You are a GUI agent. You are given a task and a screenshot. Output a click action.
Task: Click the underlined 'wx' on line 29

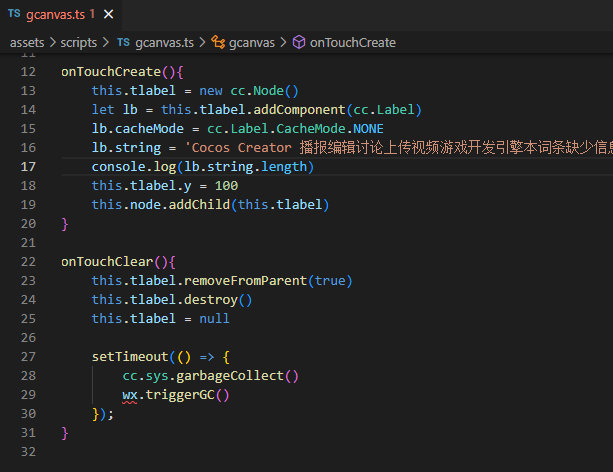point(130,395)
